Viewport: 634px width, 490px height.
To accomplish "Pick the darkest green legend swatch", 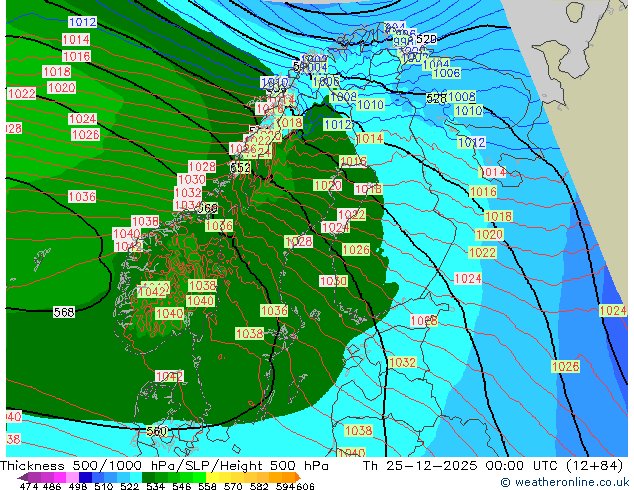I will [148, 477].
